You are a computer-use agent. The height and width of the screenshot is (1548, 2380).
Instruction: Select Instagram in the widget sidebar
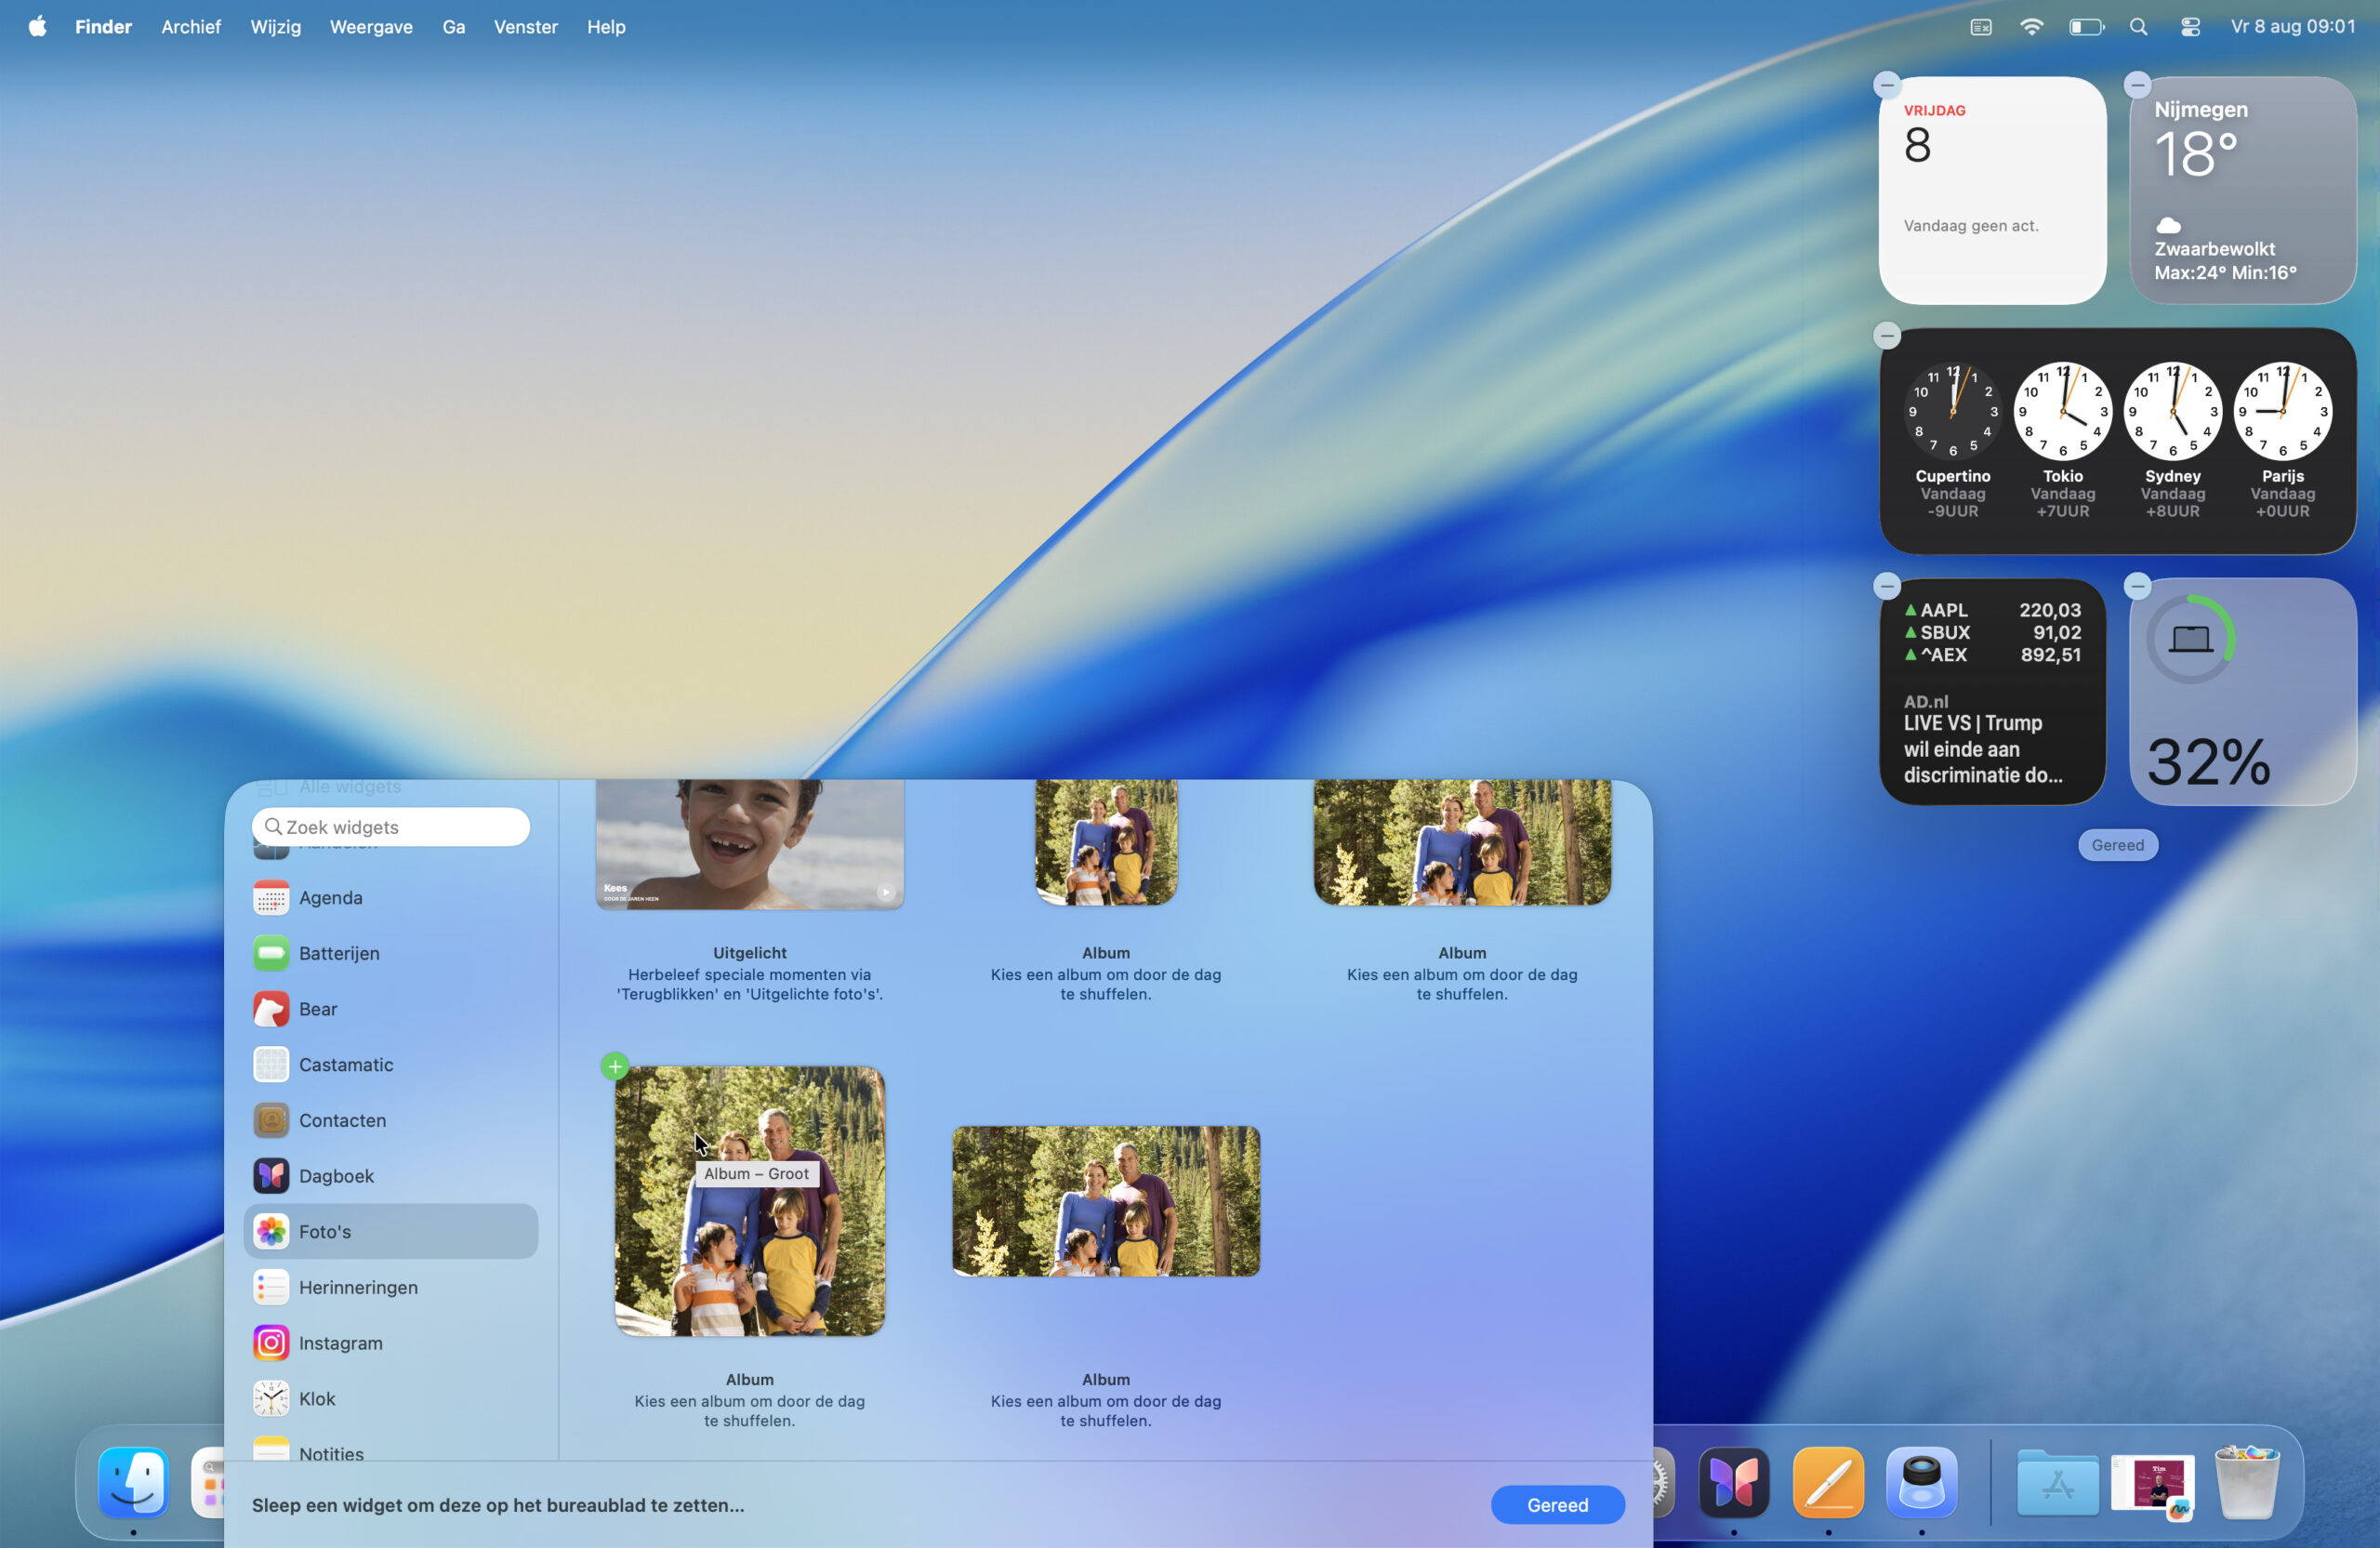[x=340, y=1342]
